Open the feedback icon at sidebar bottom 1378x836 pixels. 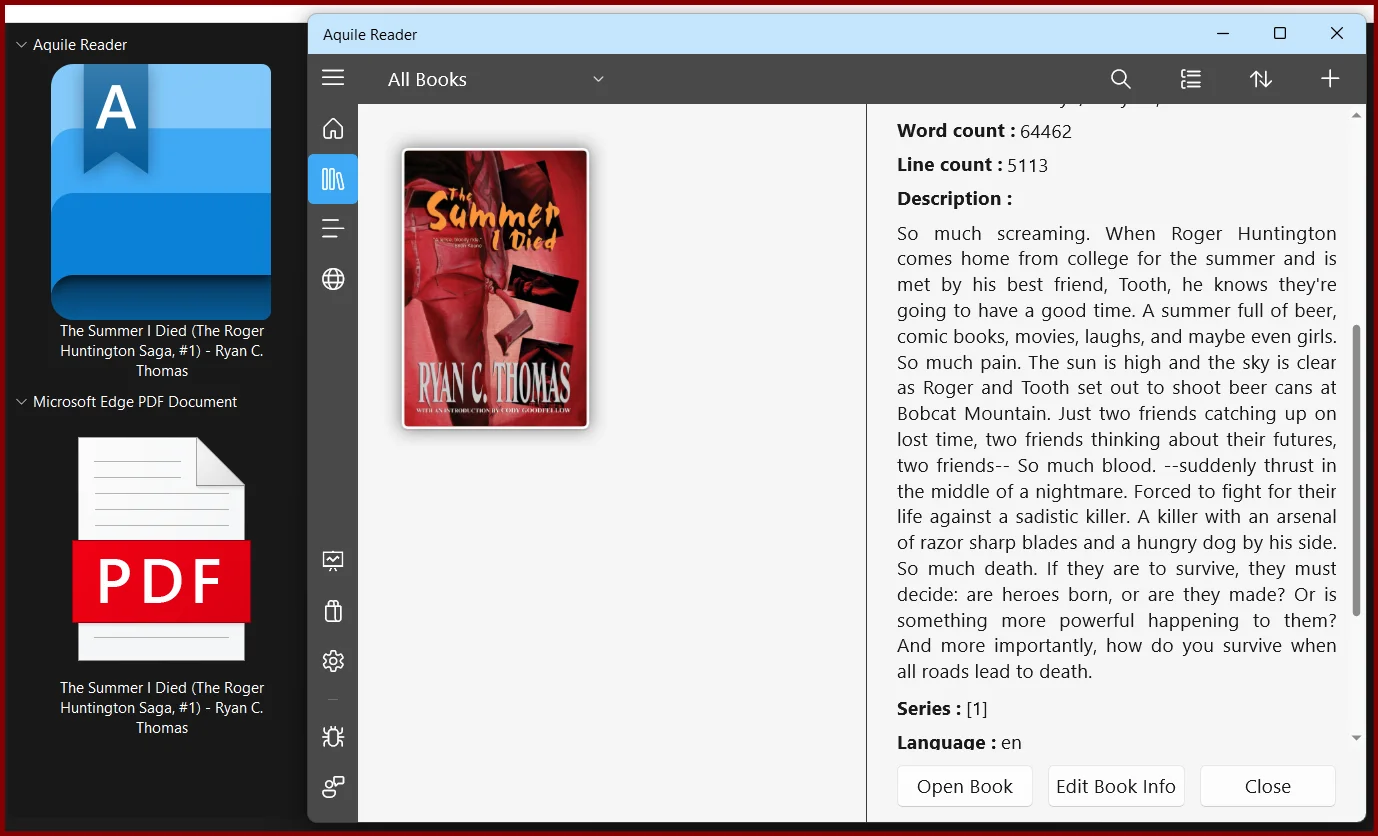pos(333,787)
